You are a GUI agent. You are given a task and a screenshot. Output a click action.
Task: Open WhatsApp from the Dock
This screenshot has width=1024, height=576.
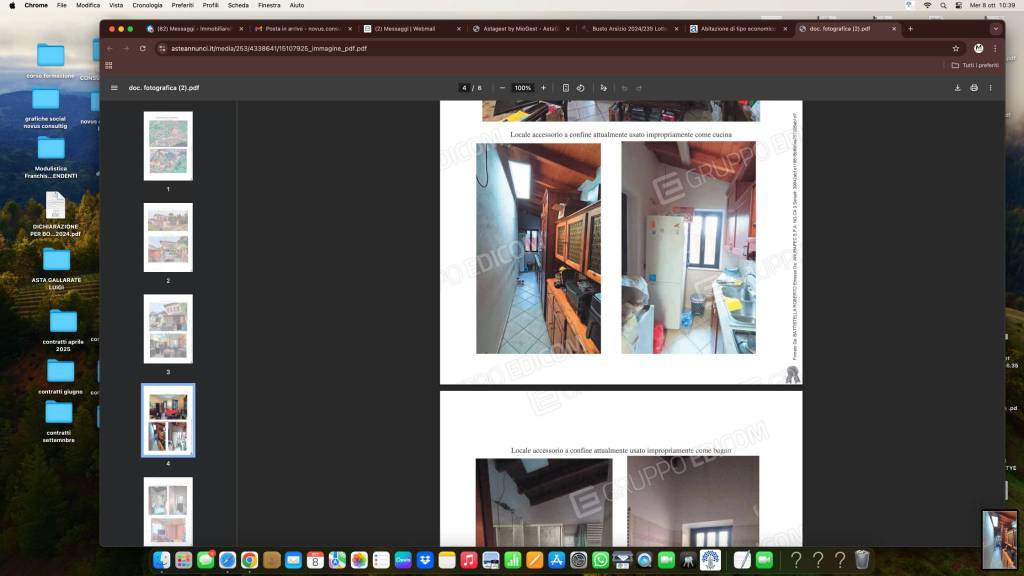[x=600, y=560]
